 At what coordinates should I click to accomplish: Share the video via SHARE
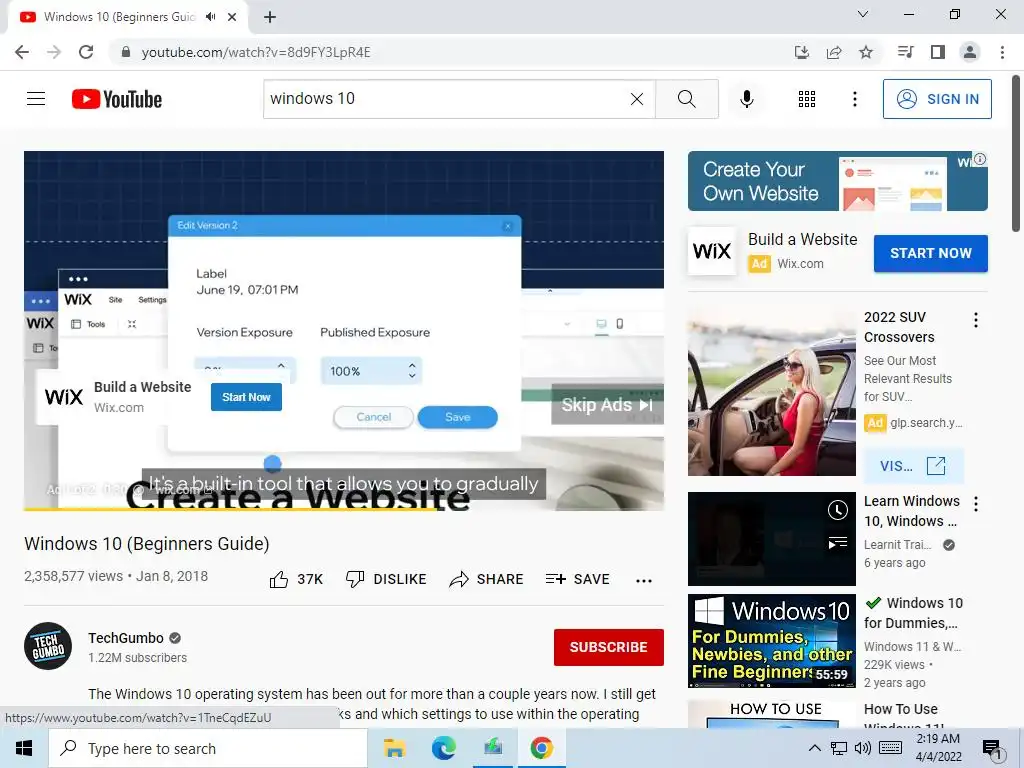(487, 579)
